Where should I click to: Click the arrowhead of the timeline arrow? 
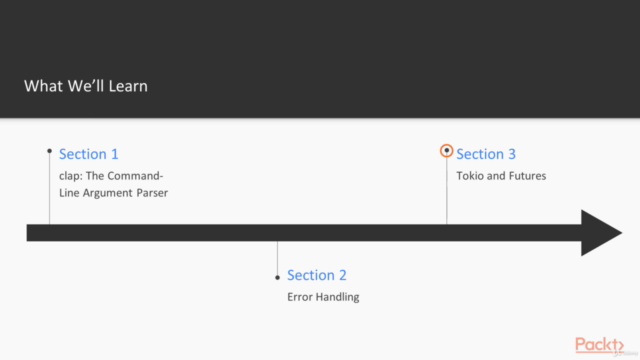pos(600,233)
